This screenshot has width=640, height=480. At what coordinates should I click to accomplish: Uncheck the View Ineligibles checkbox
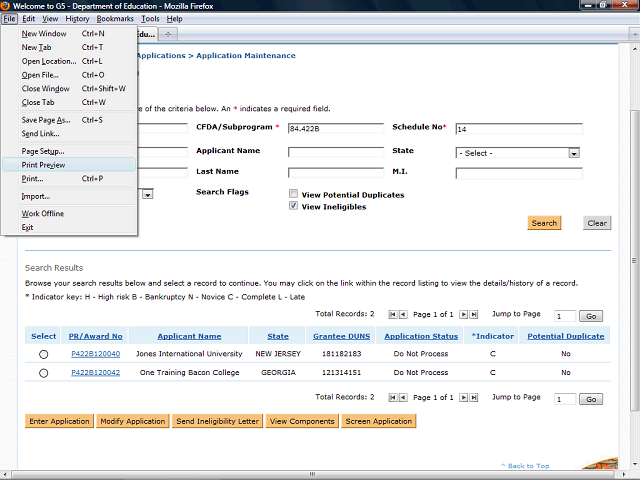tap(293, 206)
